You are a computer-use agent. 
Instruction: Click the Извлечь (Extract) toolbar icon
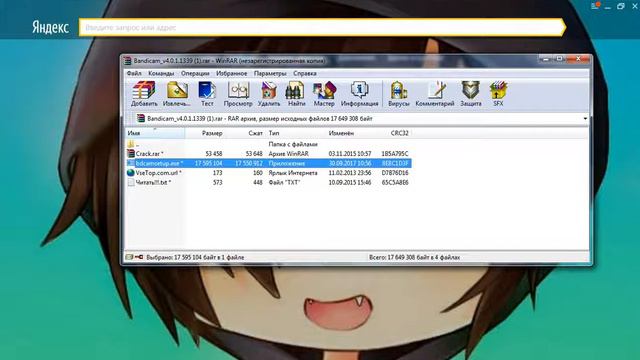(177, 90)
